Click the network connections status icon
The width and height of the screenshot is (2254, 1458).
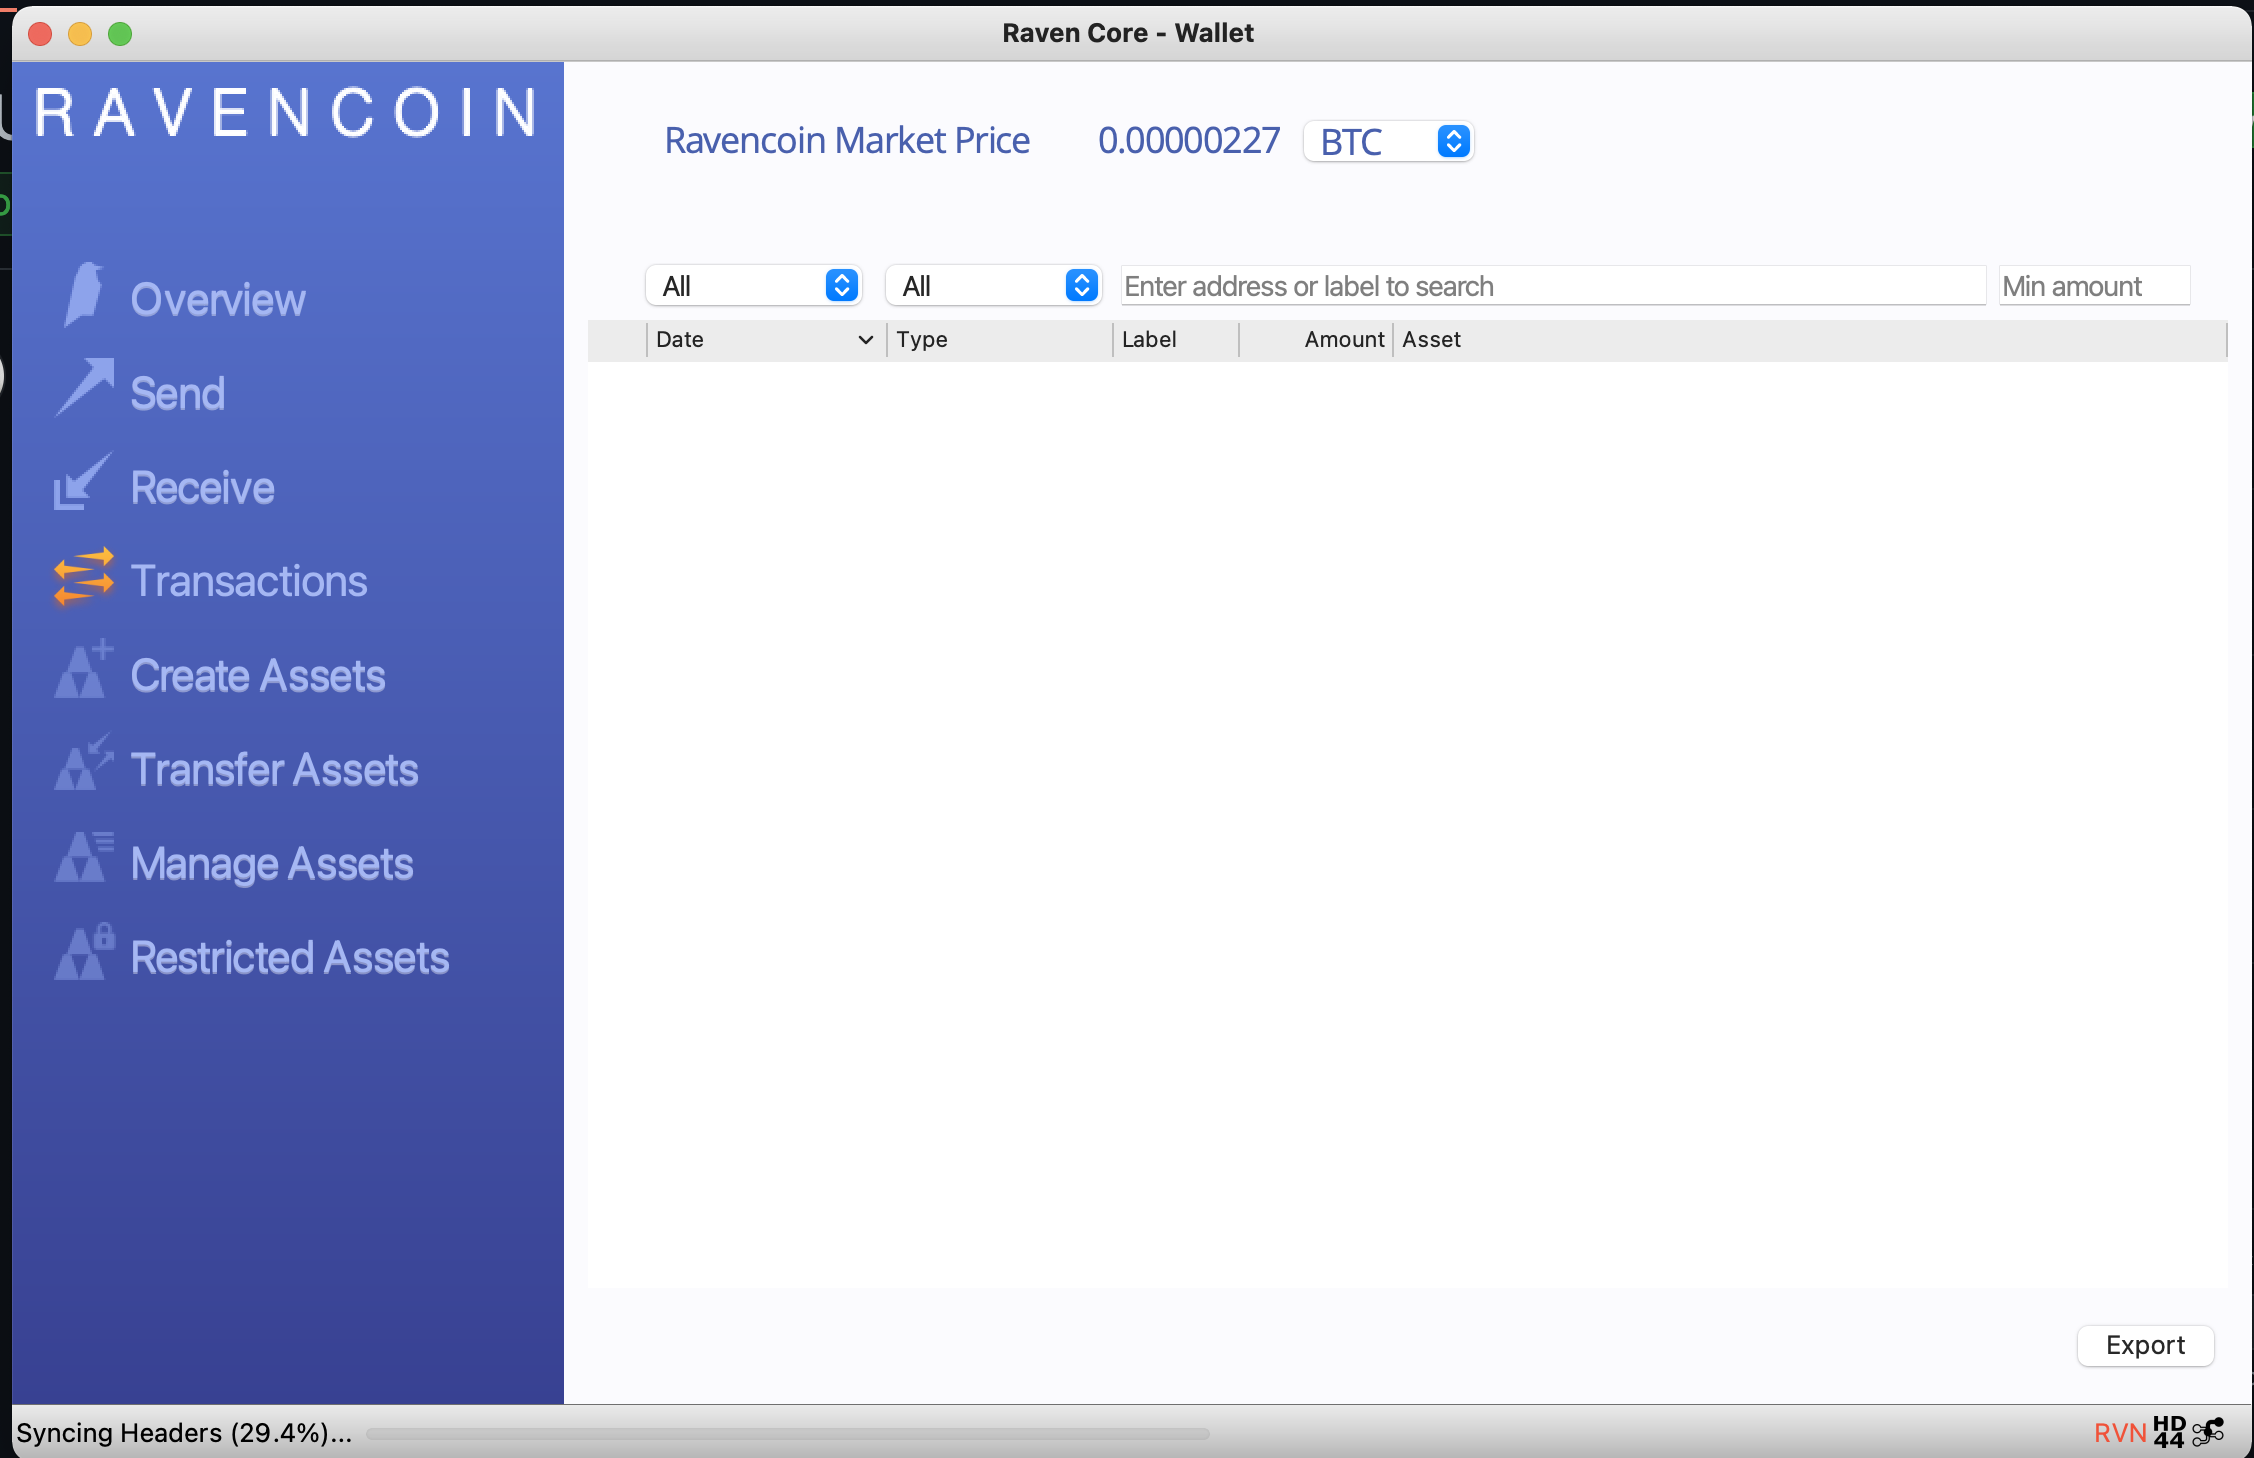pos(2208,1432)
